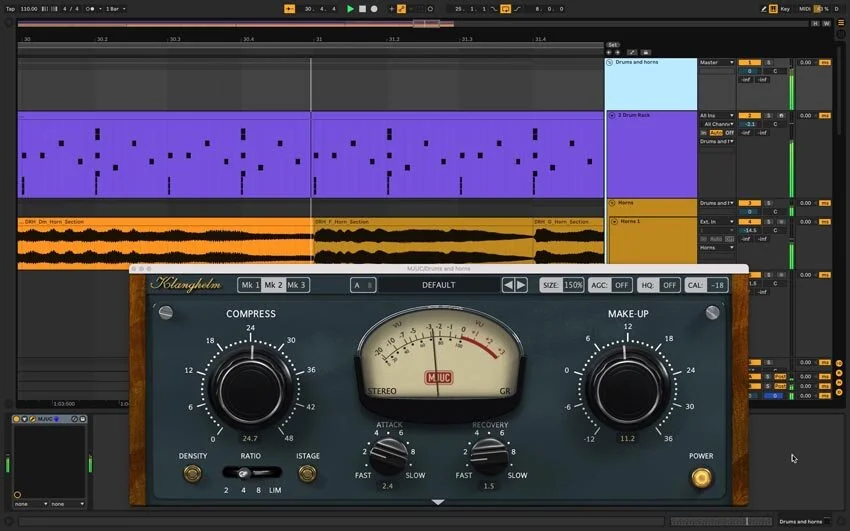Open the All Channels input dropdown
The width and height of the screenshot is (850, 531).
716,124
